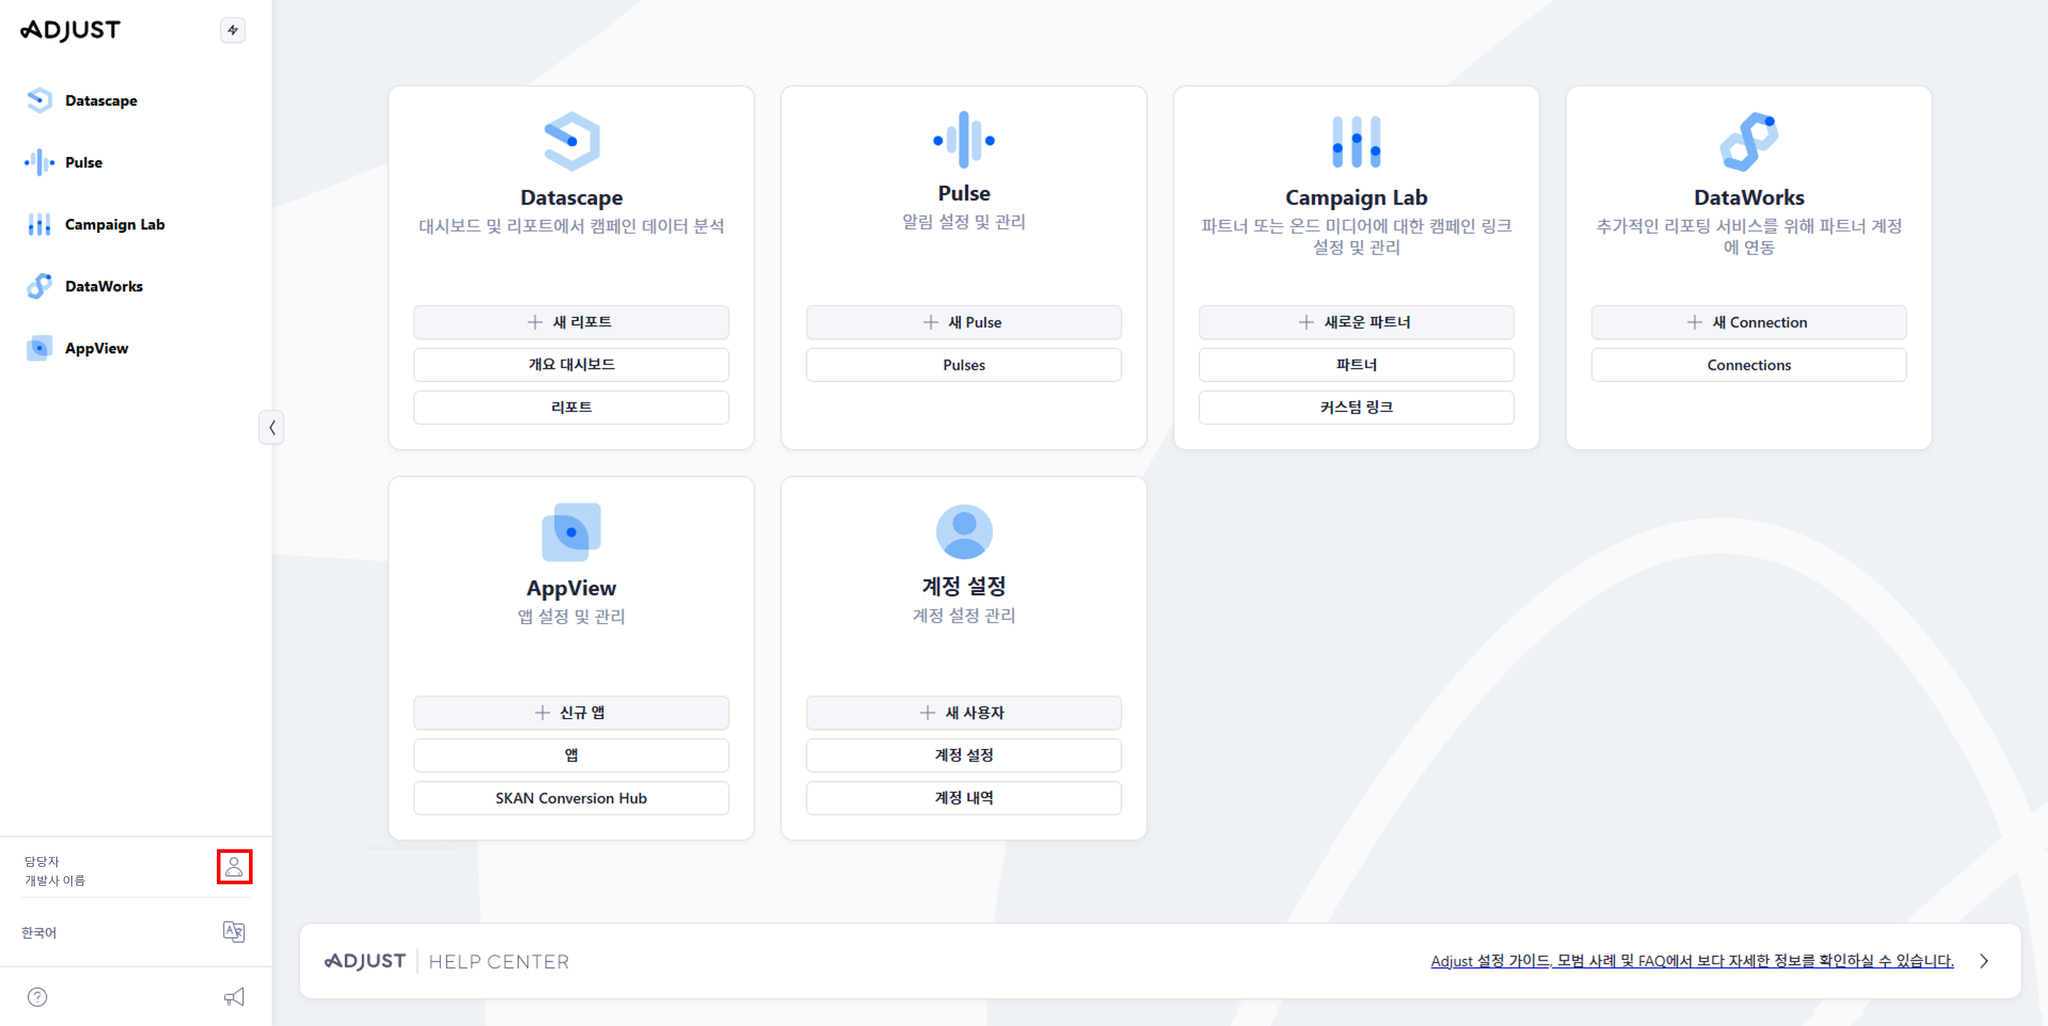Open the 개요 대시보드 button

571,365
